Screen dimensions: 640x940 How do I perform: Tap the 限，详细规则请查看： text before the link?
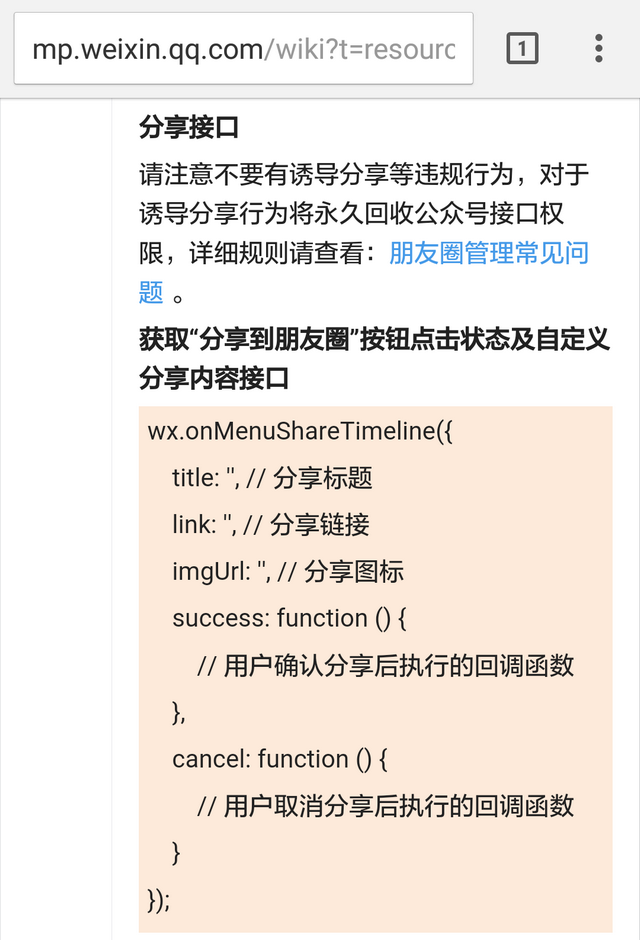pyautogui.click(x=262, y=253)
